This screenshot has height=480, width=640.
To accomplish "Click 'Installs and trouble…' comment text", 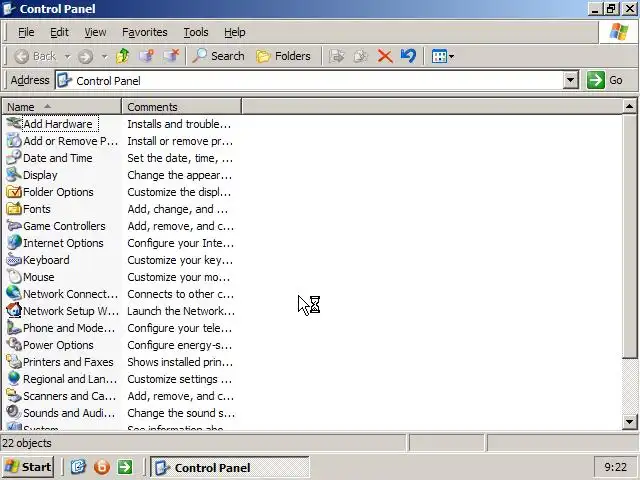I will [x=179, y=124].
